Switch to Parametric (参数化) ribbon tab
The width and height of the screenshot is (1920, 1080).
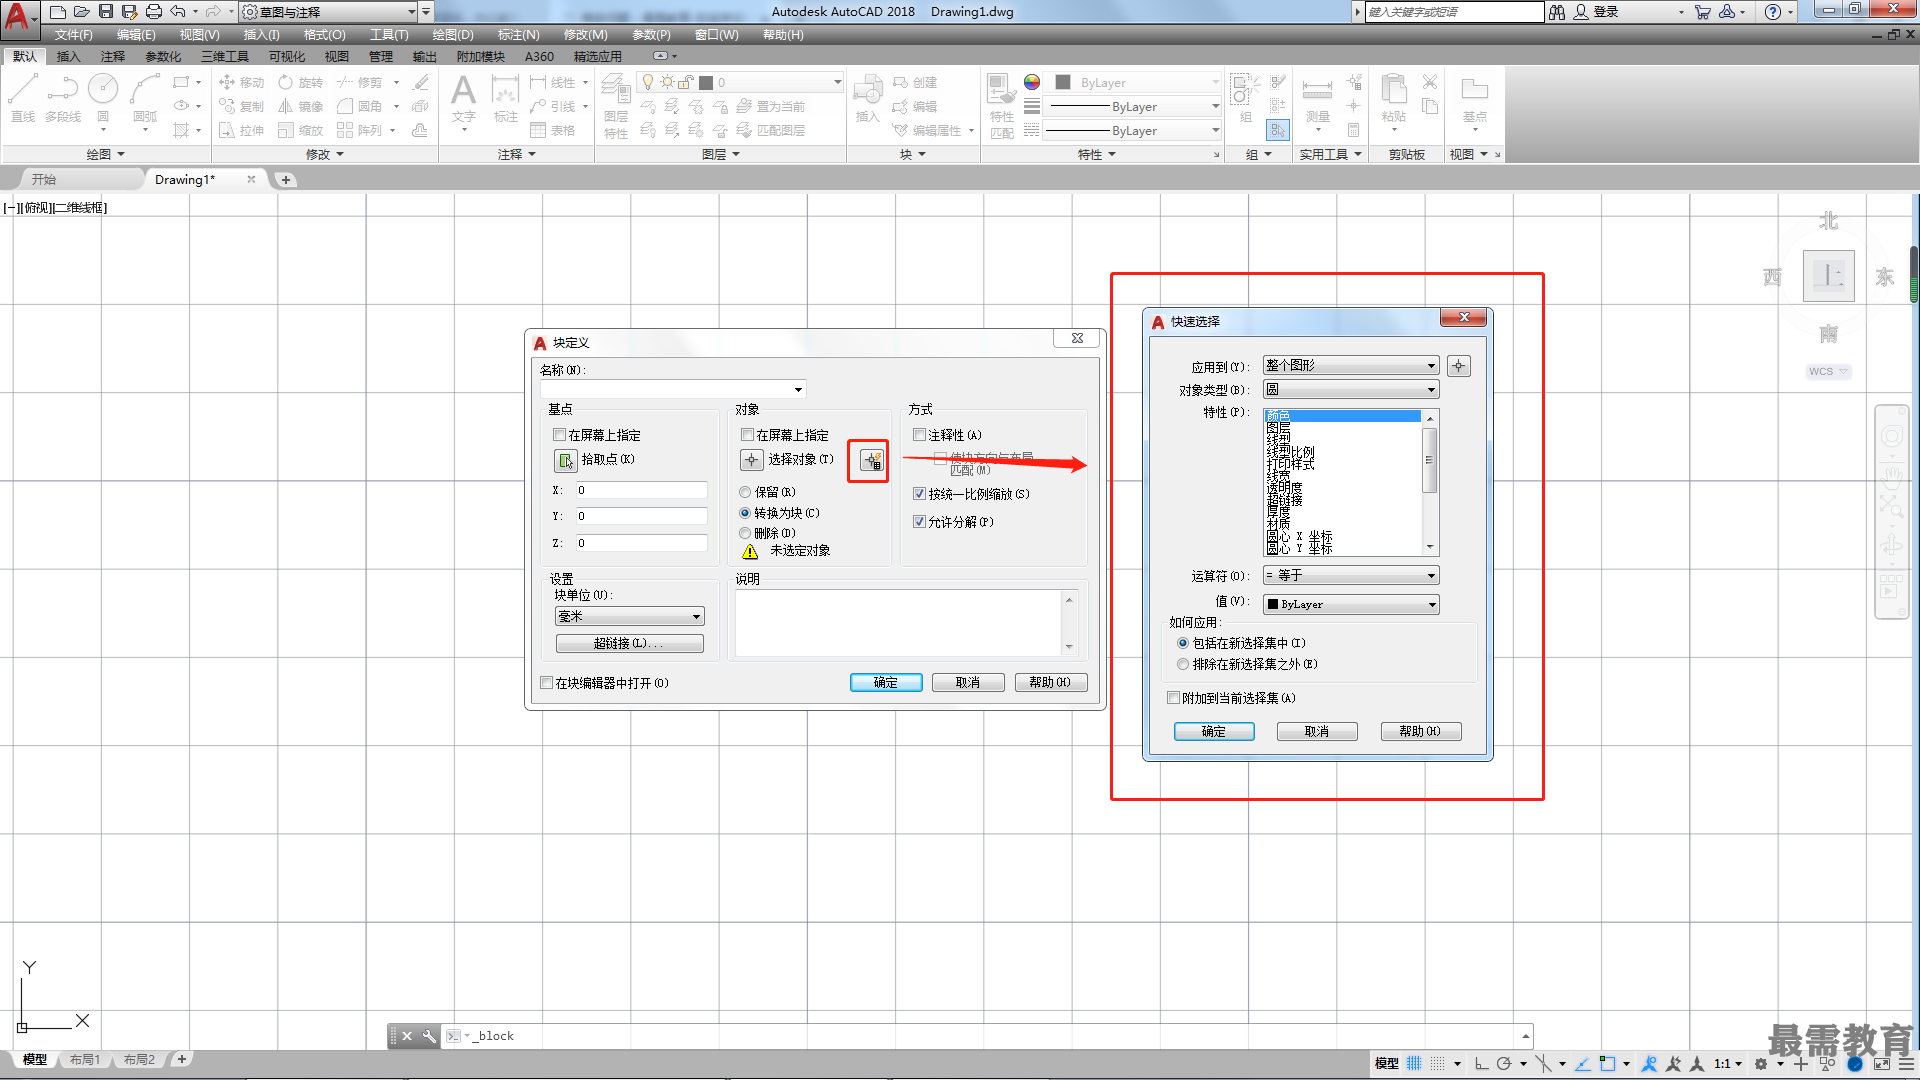[x=163, y=57]
